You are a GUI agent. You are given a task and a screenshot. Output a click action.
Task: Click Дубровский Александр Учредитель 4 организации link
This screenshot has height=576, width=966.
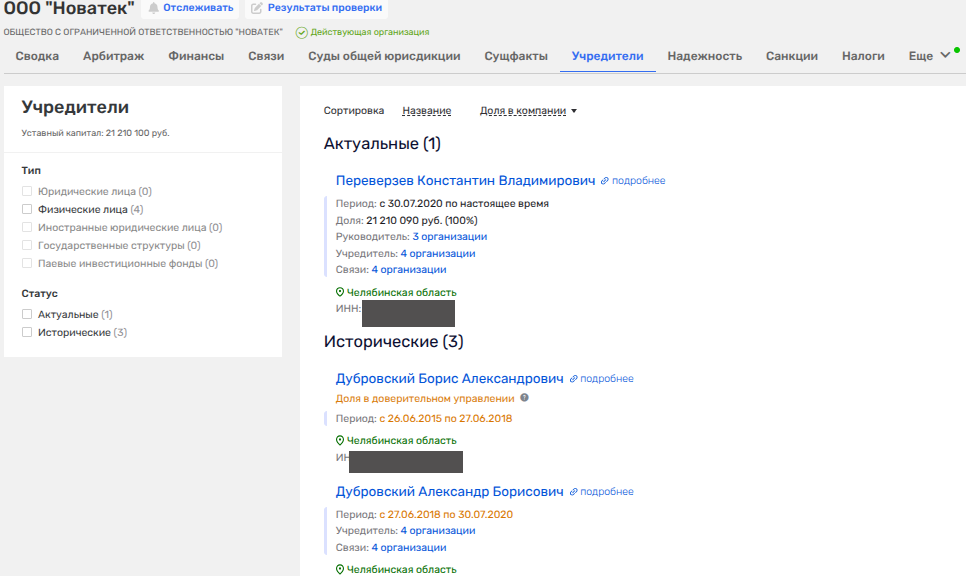(x=438, y=530)
